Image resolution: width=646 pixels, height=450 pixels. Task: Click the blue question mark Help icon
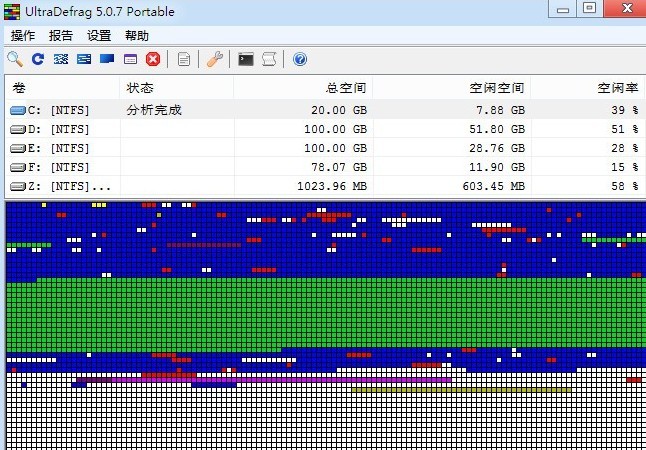coord(300,59)
